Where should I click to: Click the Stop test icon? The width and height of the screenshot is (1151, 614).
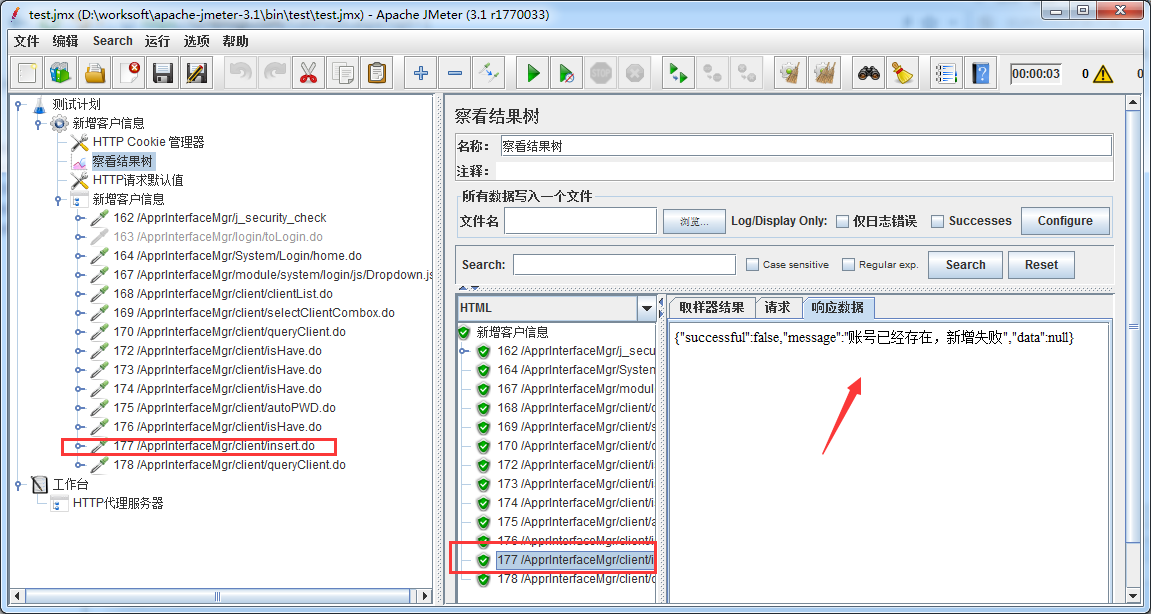(600, 73)
